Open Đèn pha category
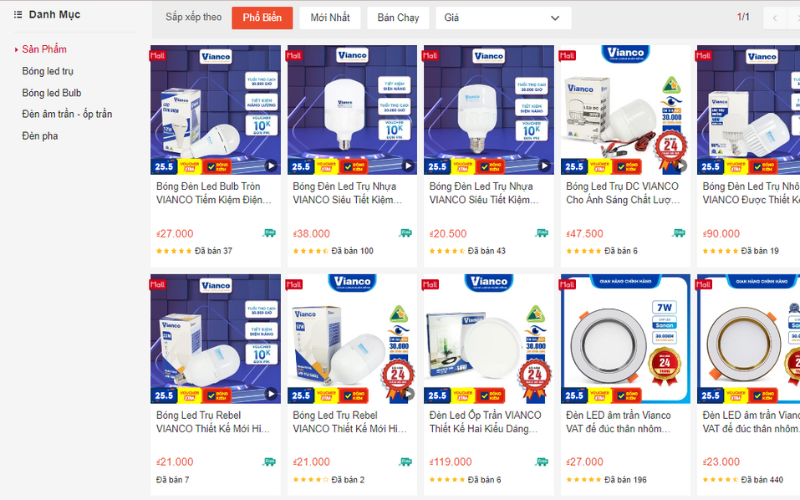Viewport: 800px width, 500px height. (x=40, y=136)
